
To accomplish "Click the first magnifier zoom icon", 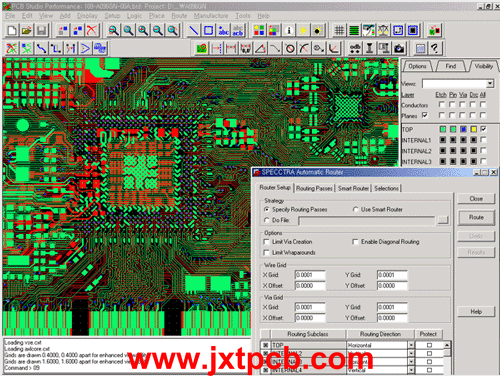I will pos(114,30).
